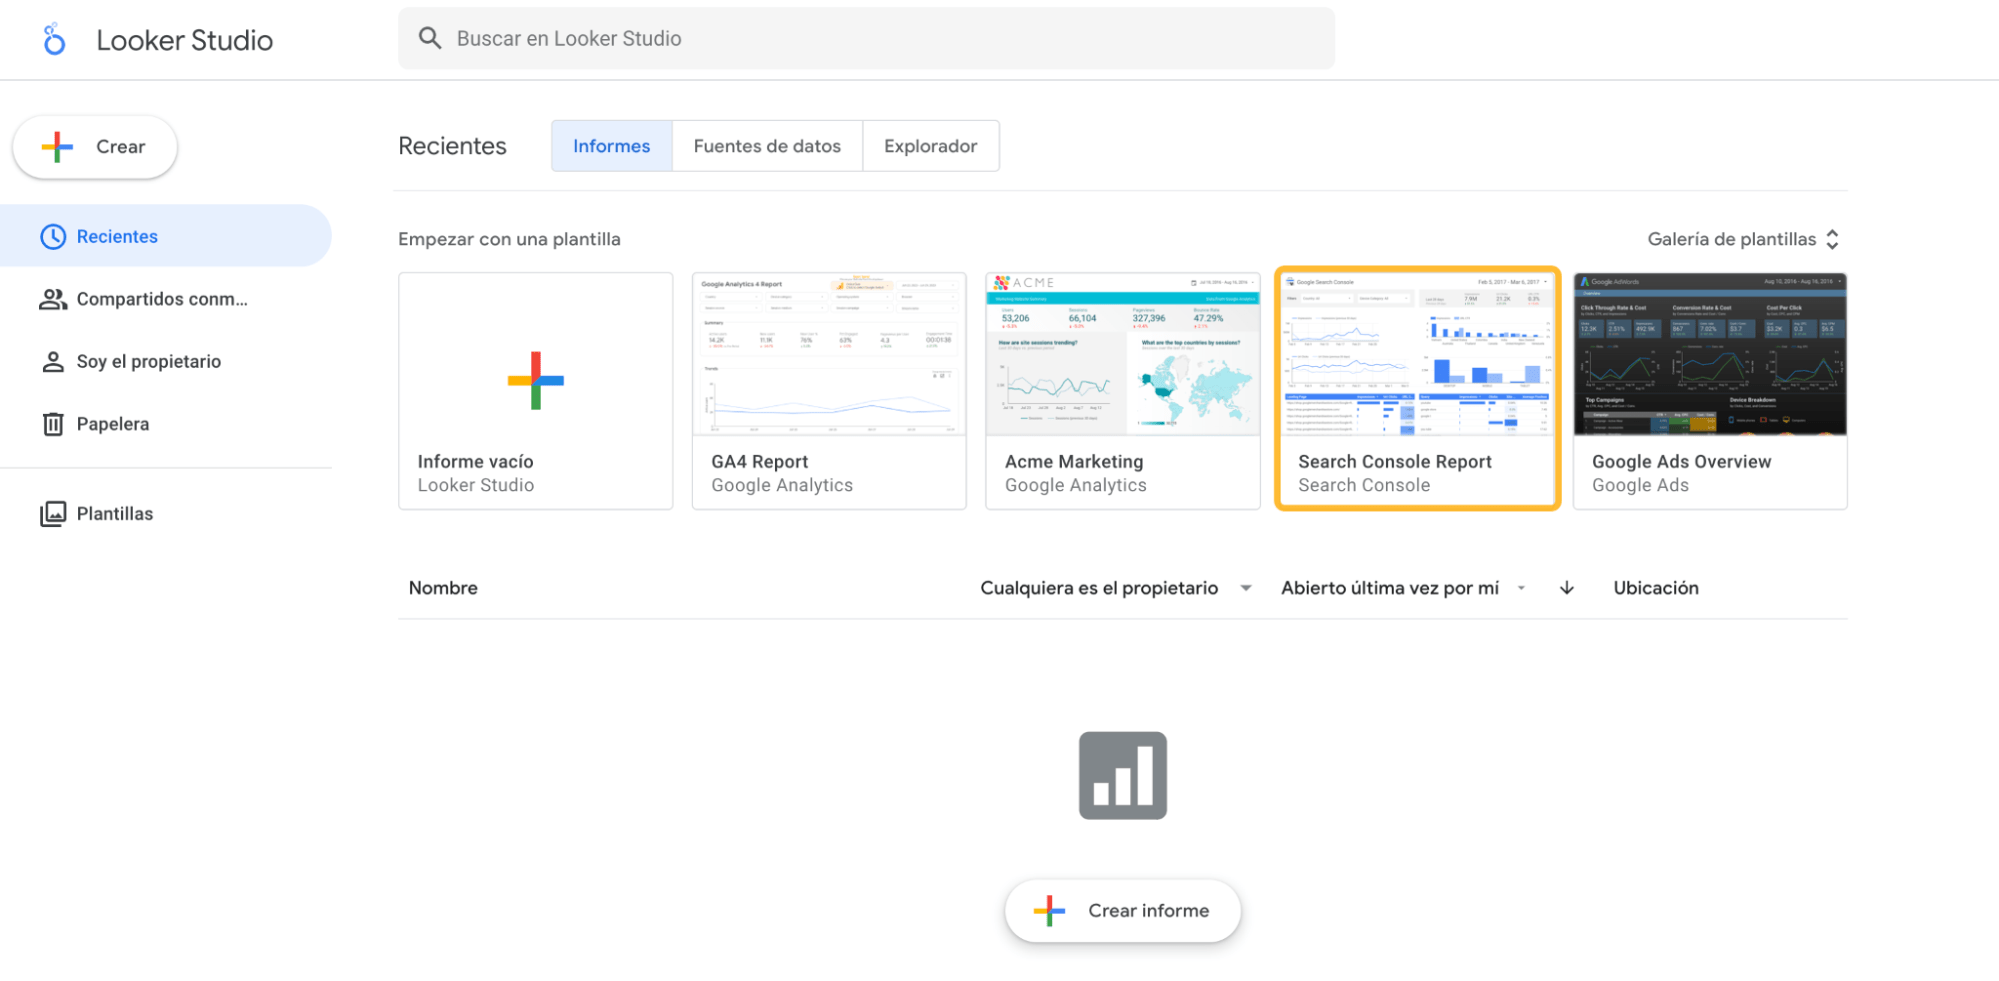Select Plantillas in the sidebar

point(114,513)
